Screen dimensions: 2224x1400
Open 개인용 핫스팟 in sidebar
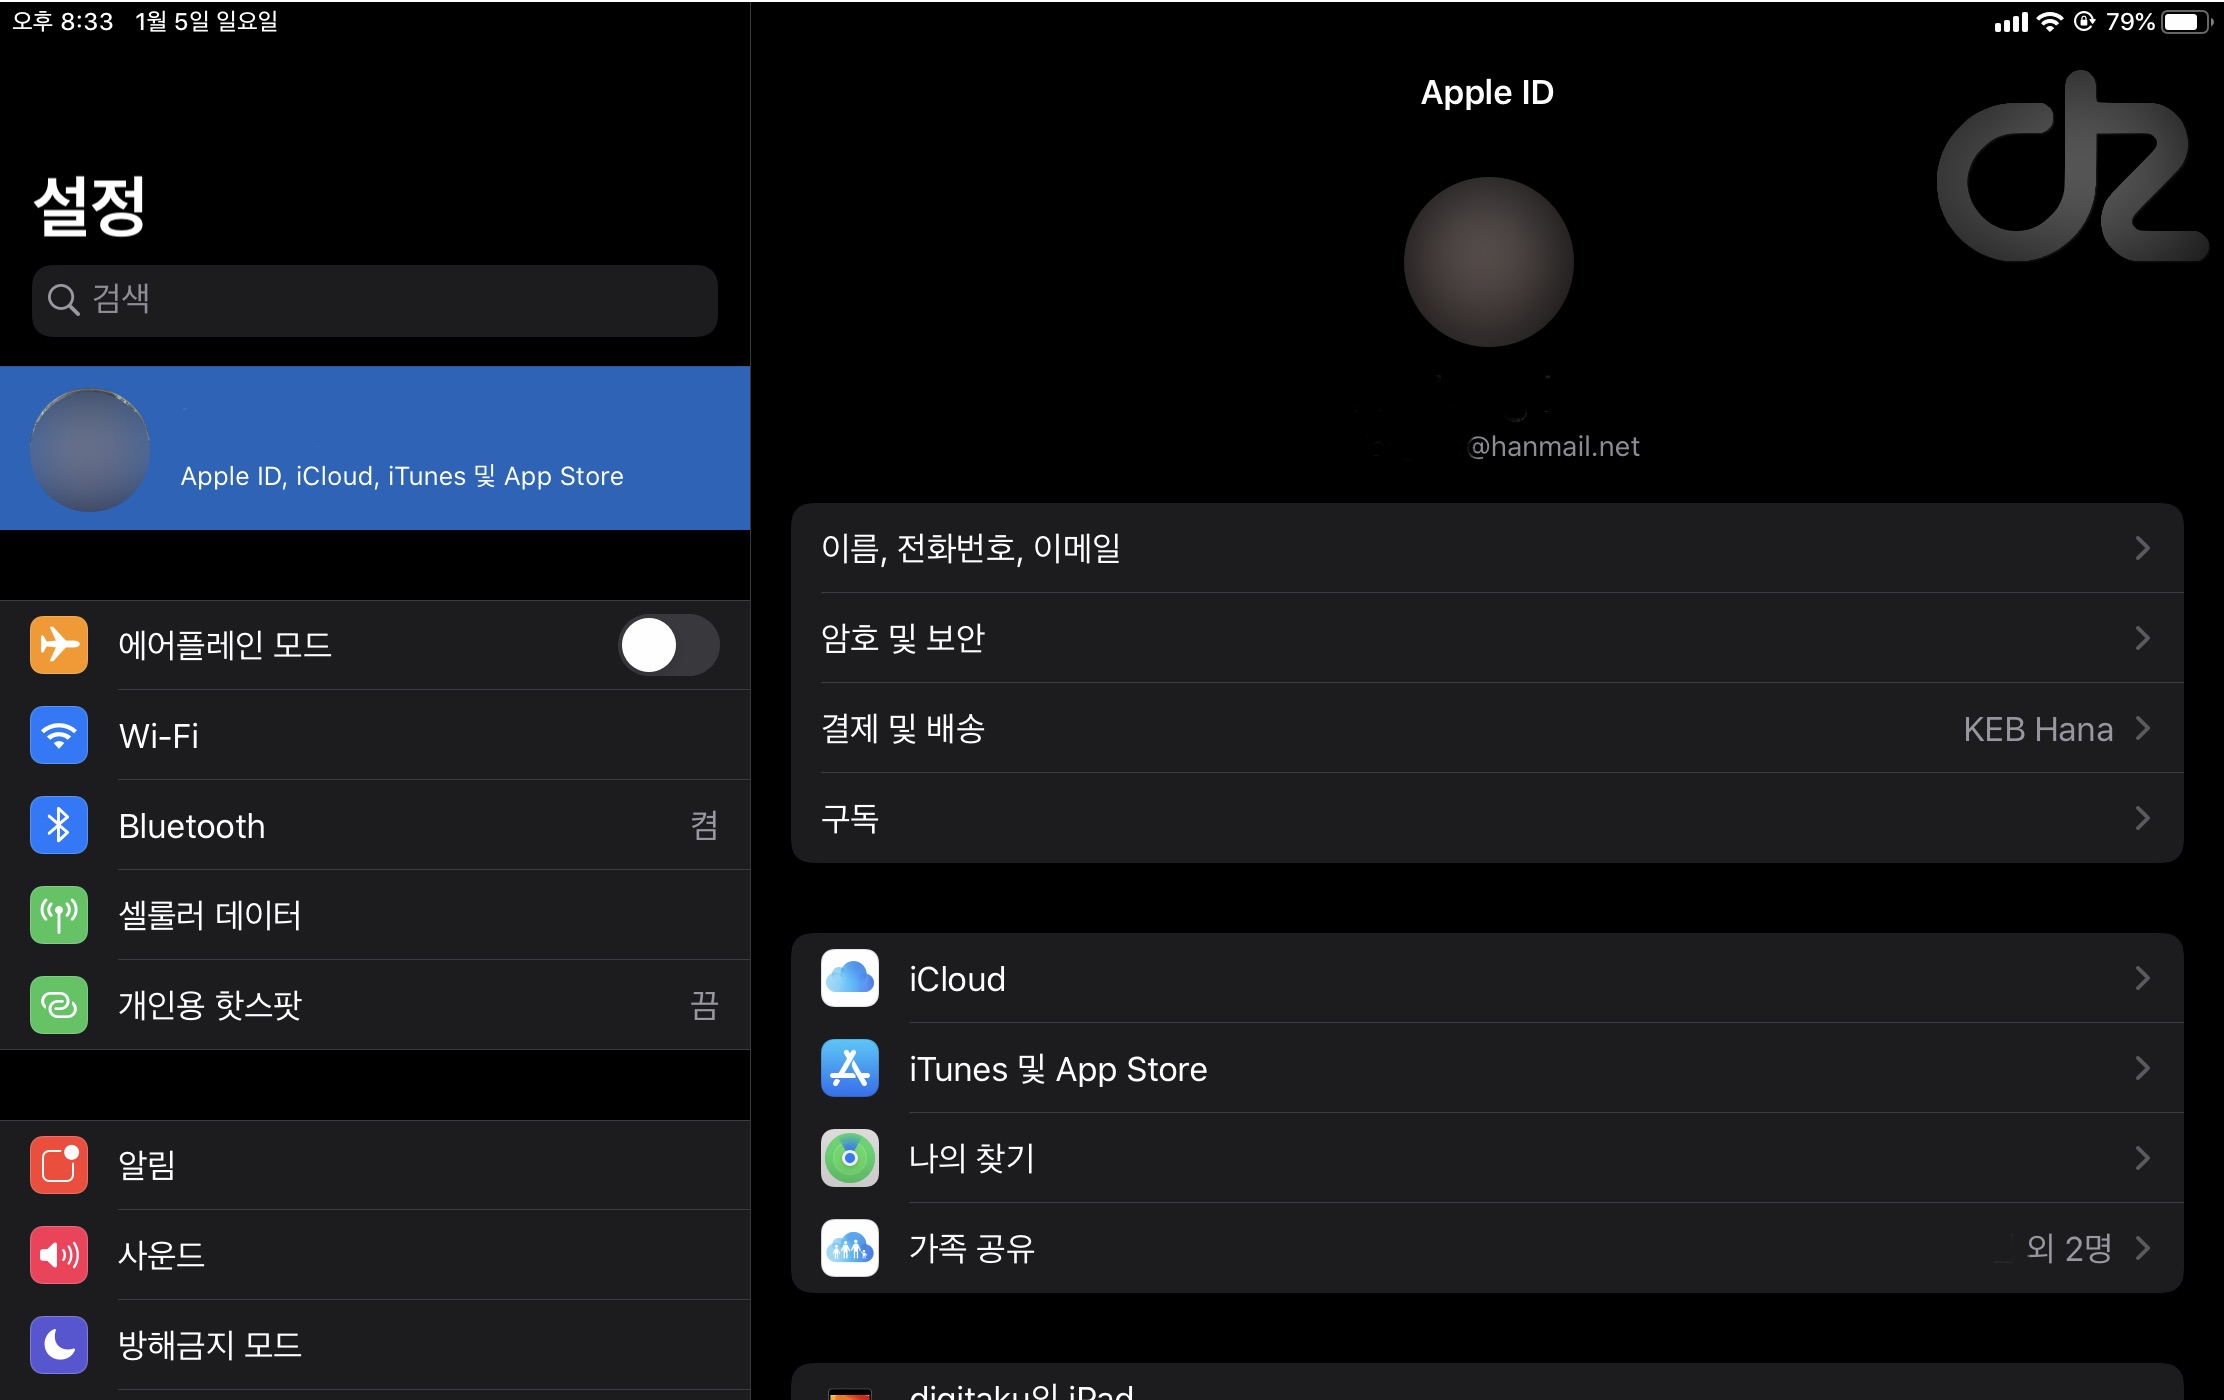[x=375, y=1005]
